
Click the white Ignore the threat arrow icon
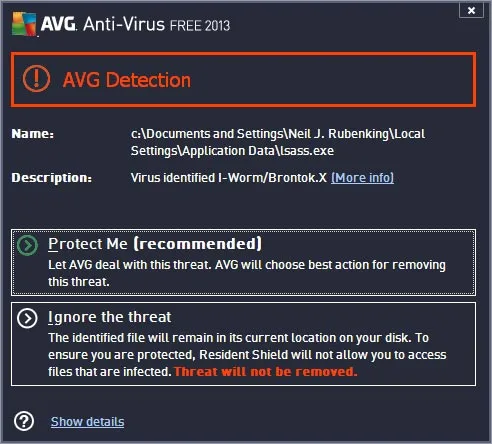pyautogui.click(x=27, y=318)
